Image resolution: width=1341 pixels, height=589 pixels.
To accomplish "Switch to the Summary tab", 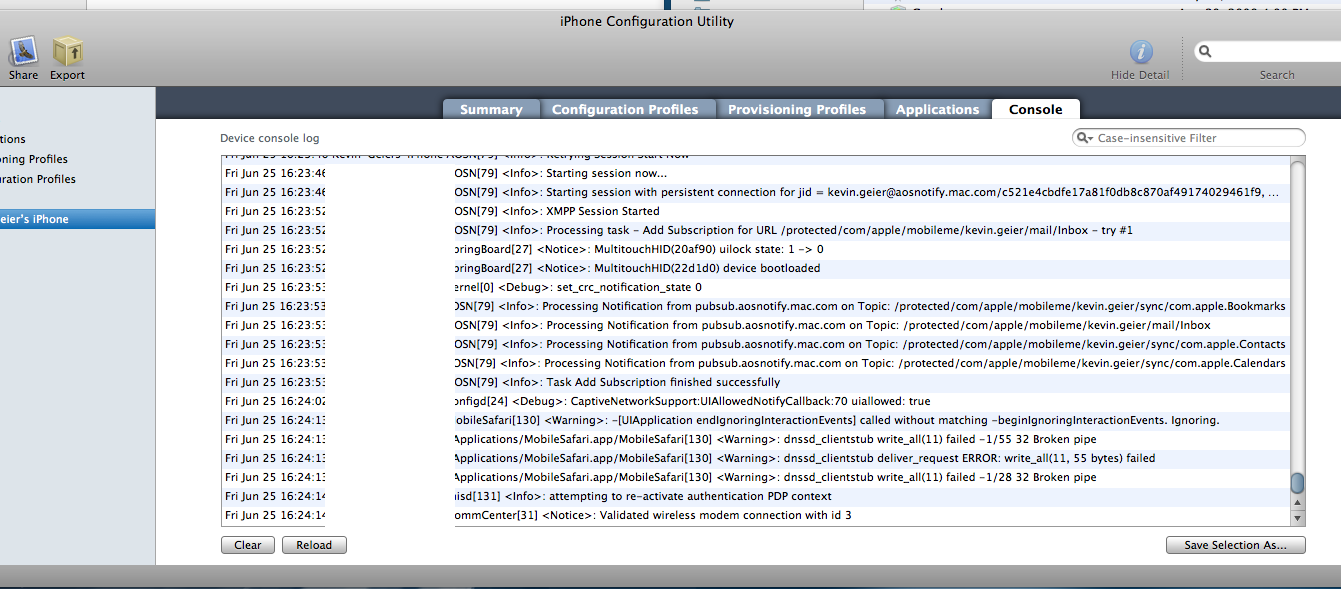I will click(491, 110).
